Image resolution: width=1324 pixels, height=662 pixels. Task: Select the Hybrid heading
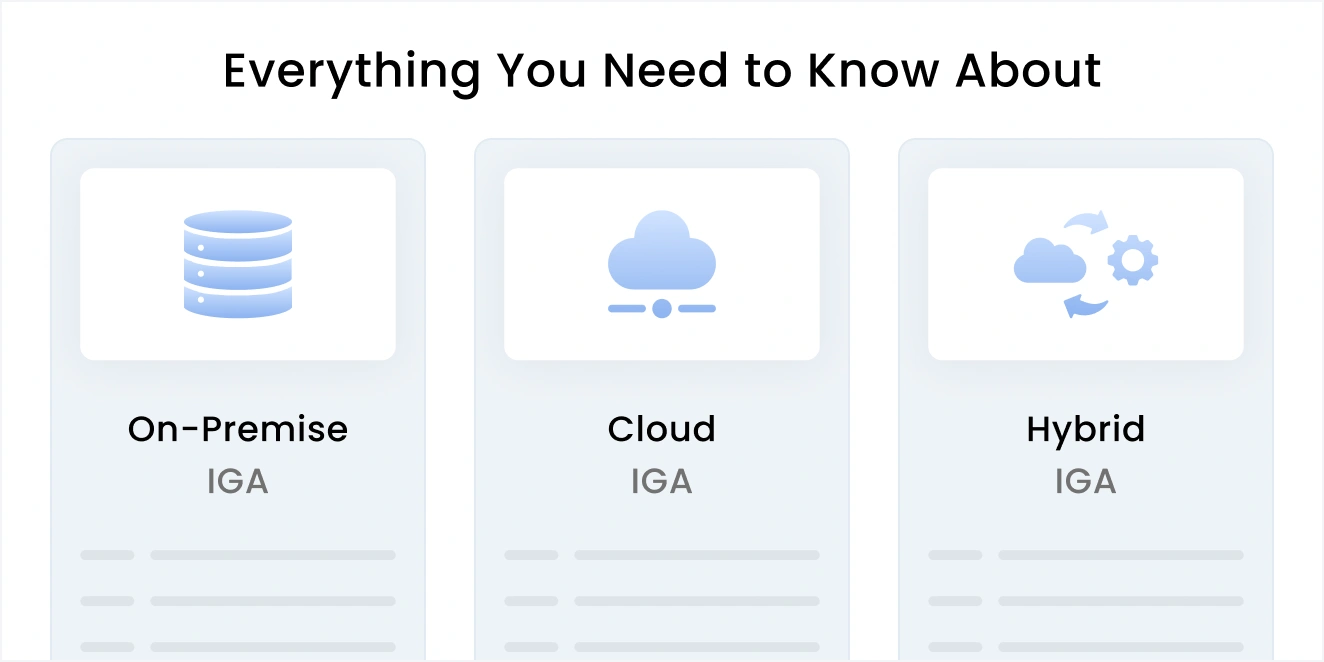click(x=1086, y=430)
